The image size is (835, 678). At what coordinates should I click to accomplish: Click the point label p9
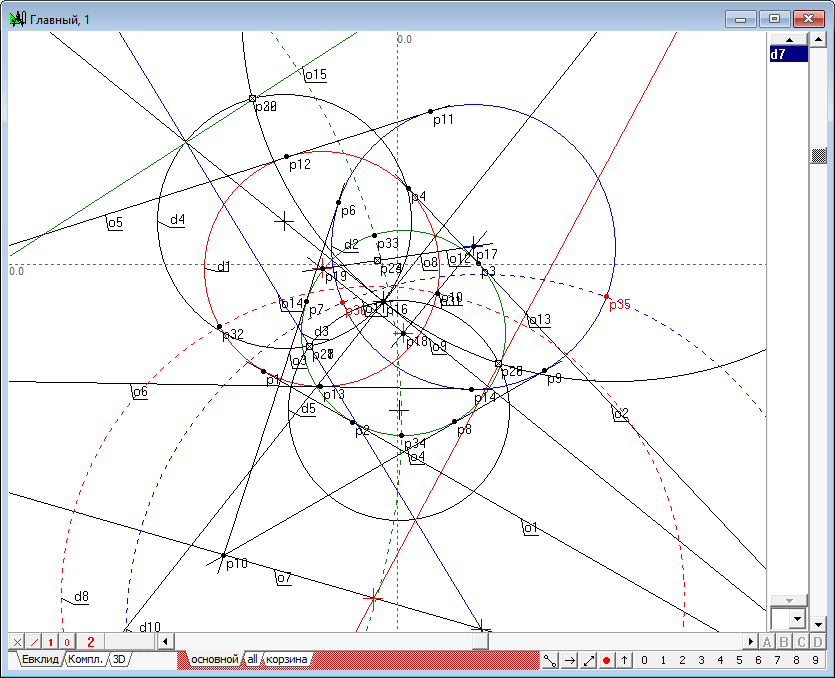tap(554, 379)
